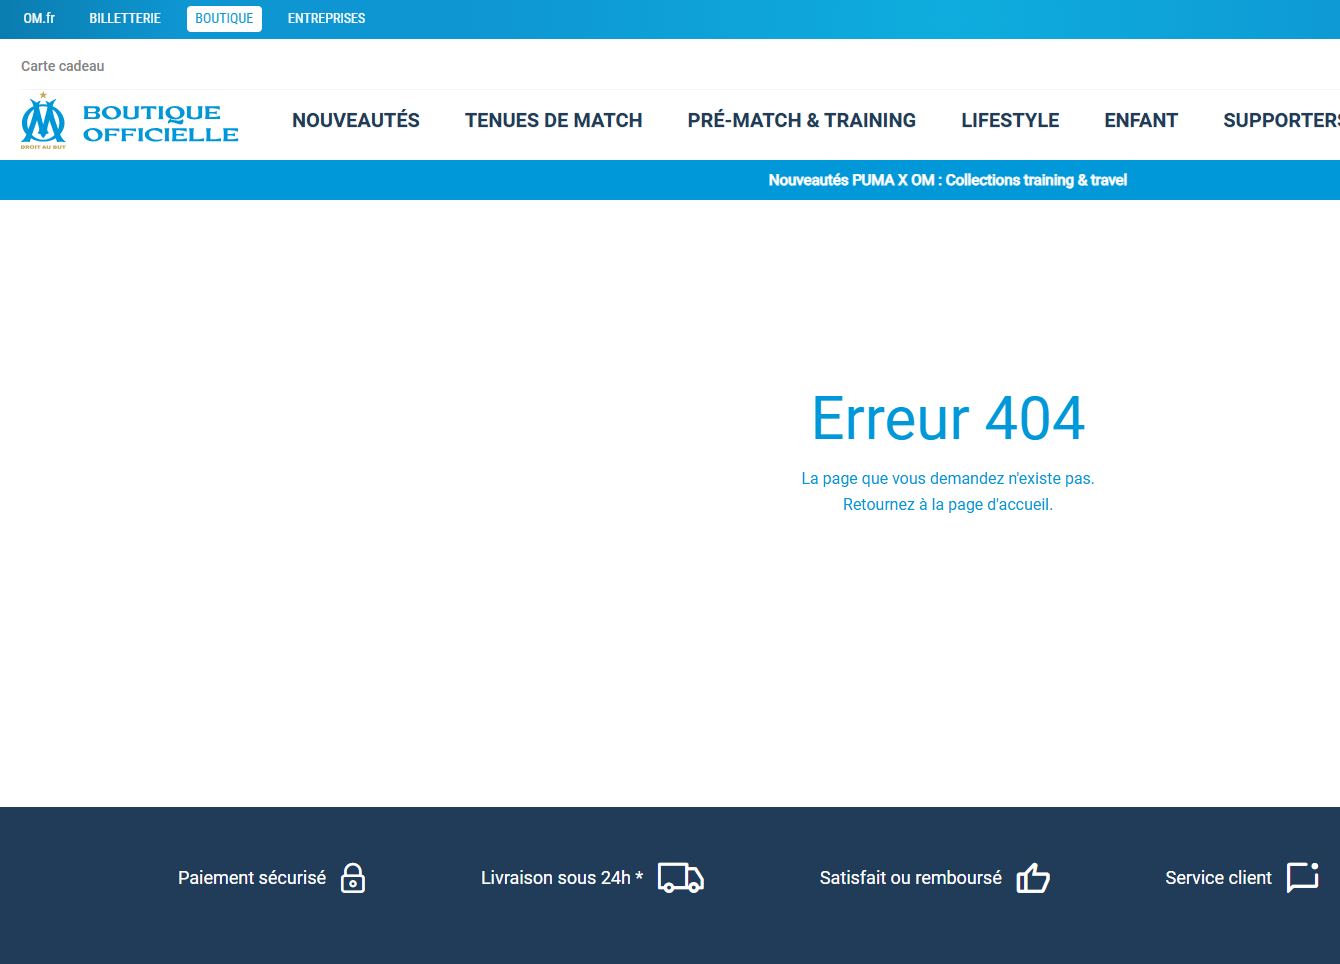Select the Boutique tab
The height and width of the screenshot is (964, 1340).
[224, 18]
